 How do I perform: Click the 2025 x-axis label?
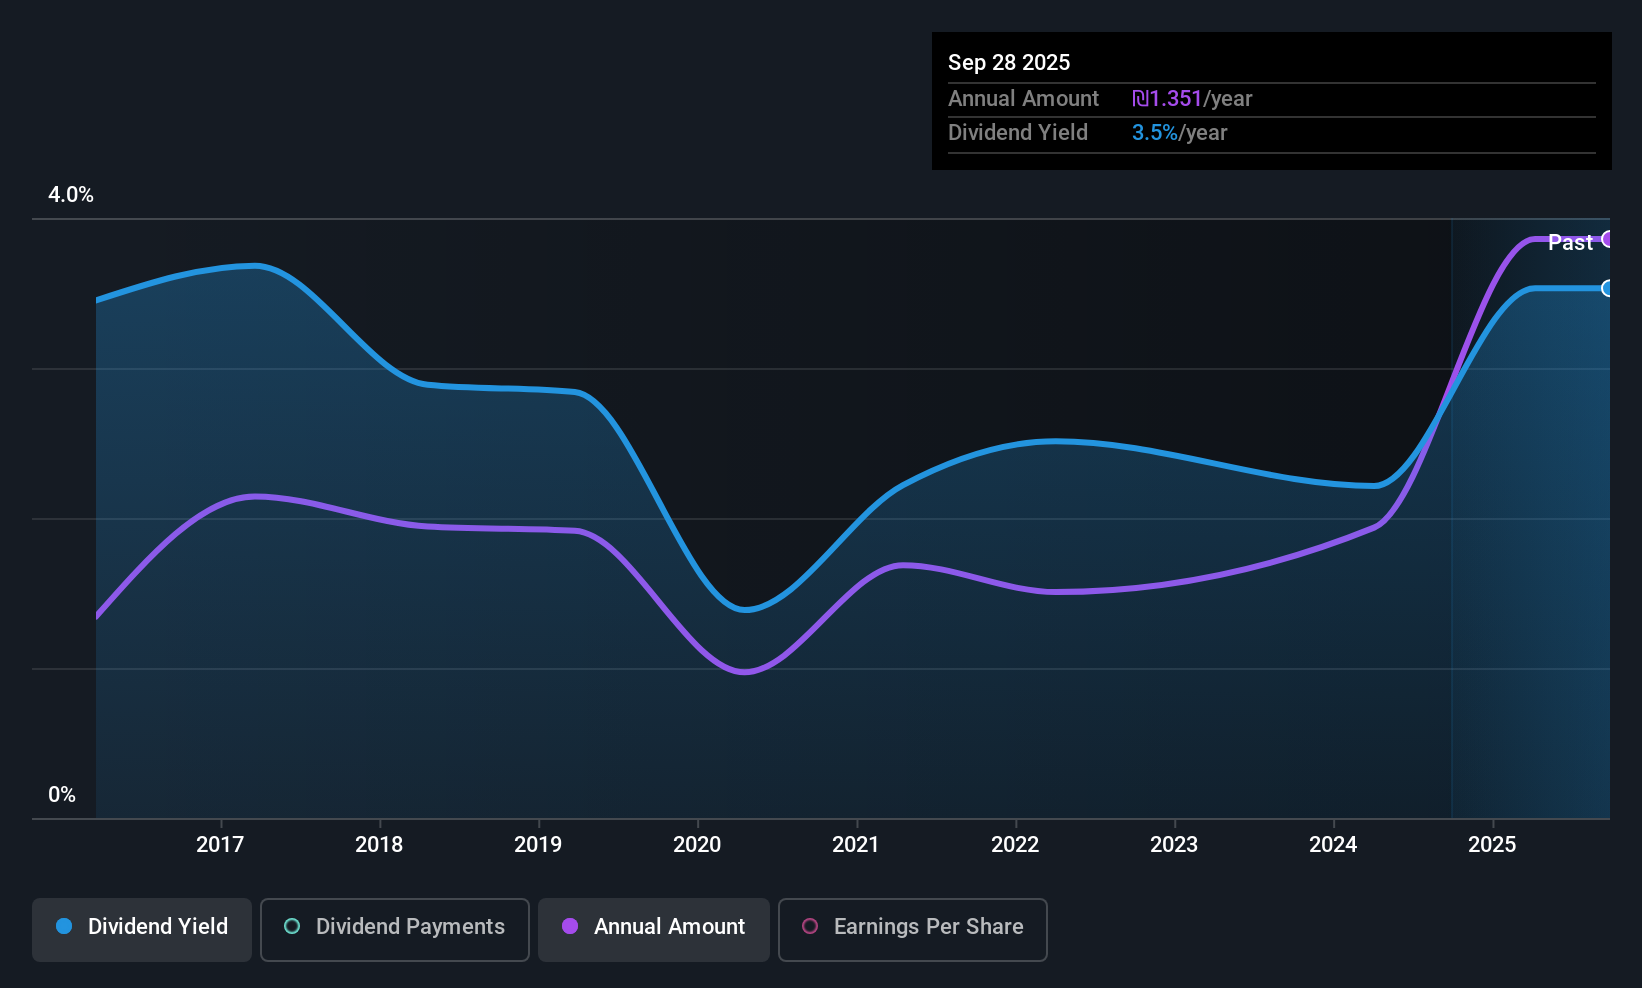tap(1492, 844)
